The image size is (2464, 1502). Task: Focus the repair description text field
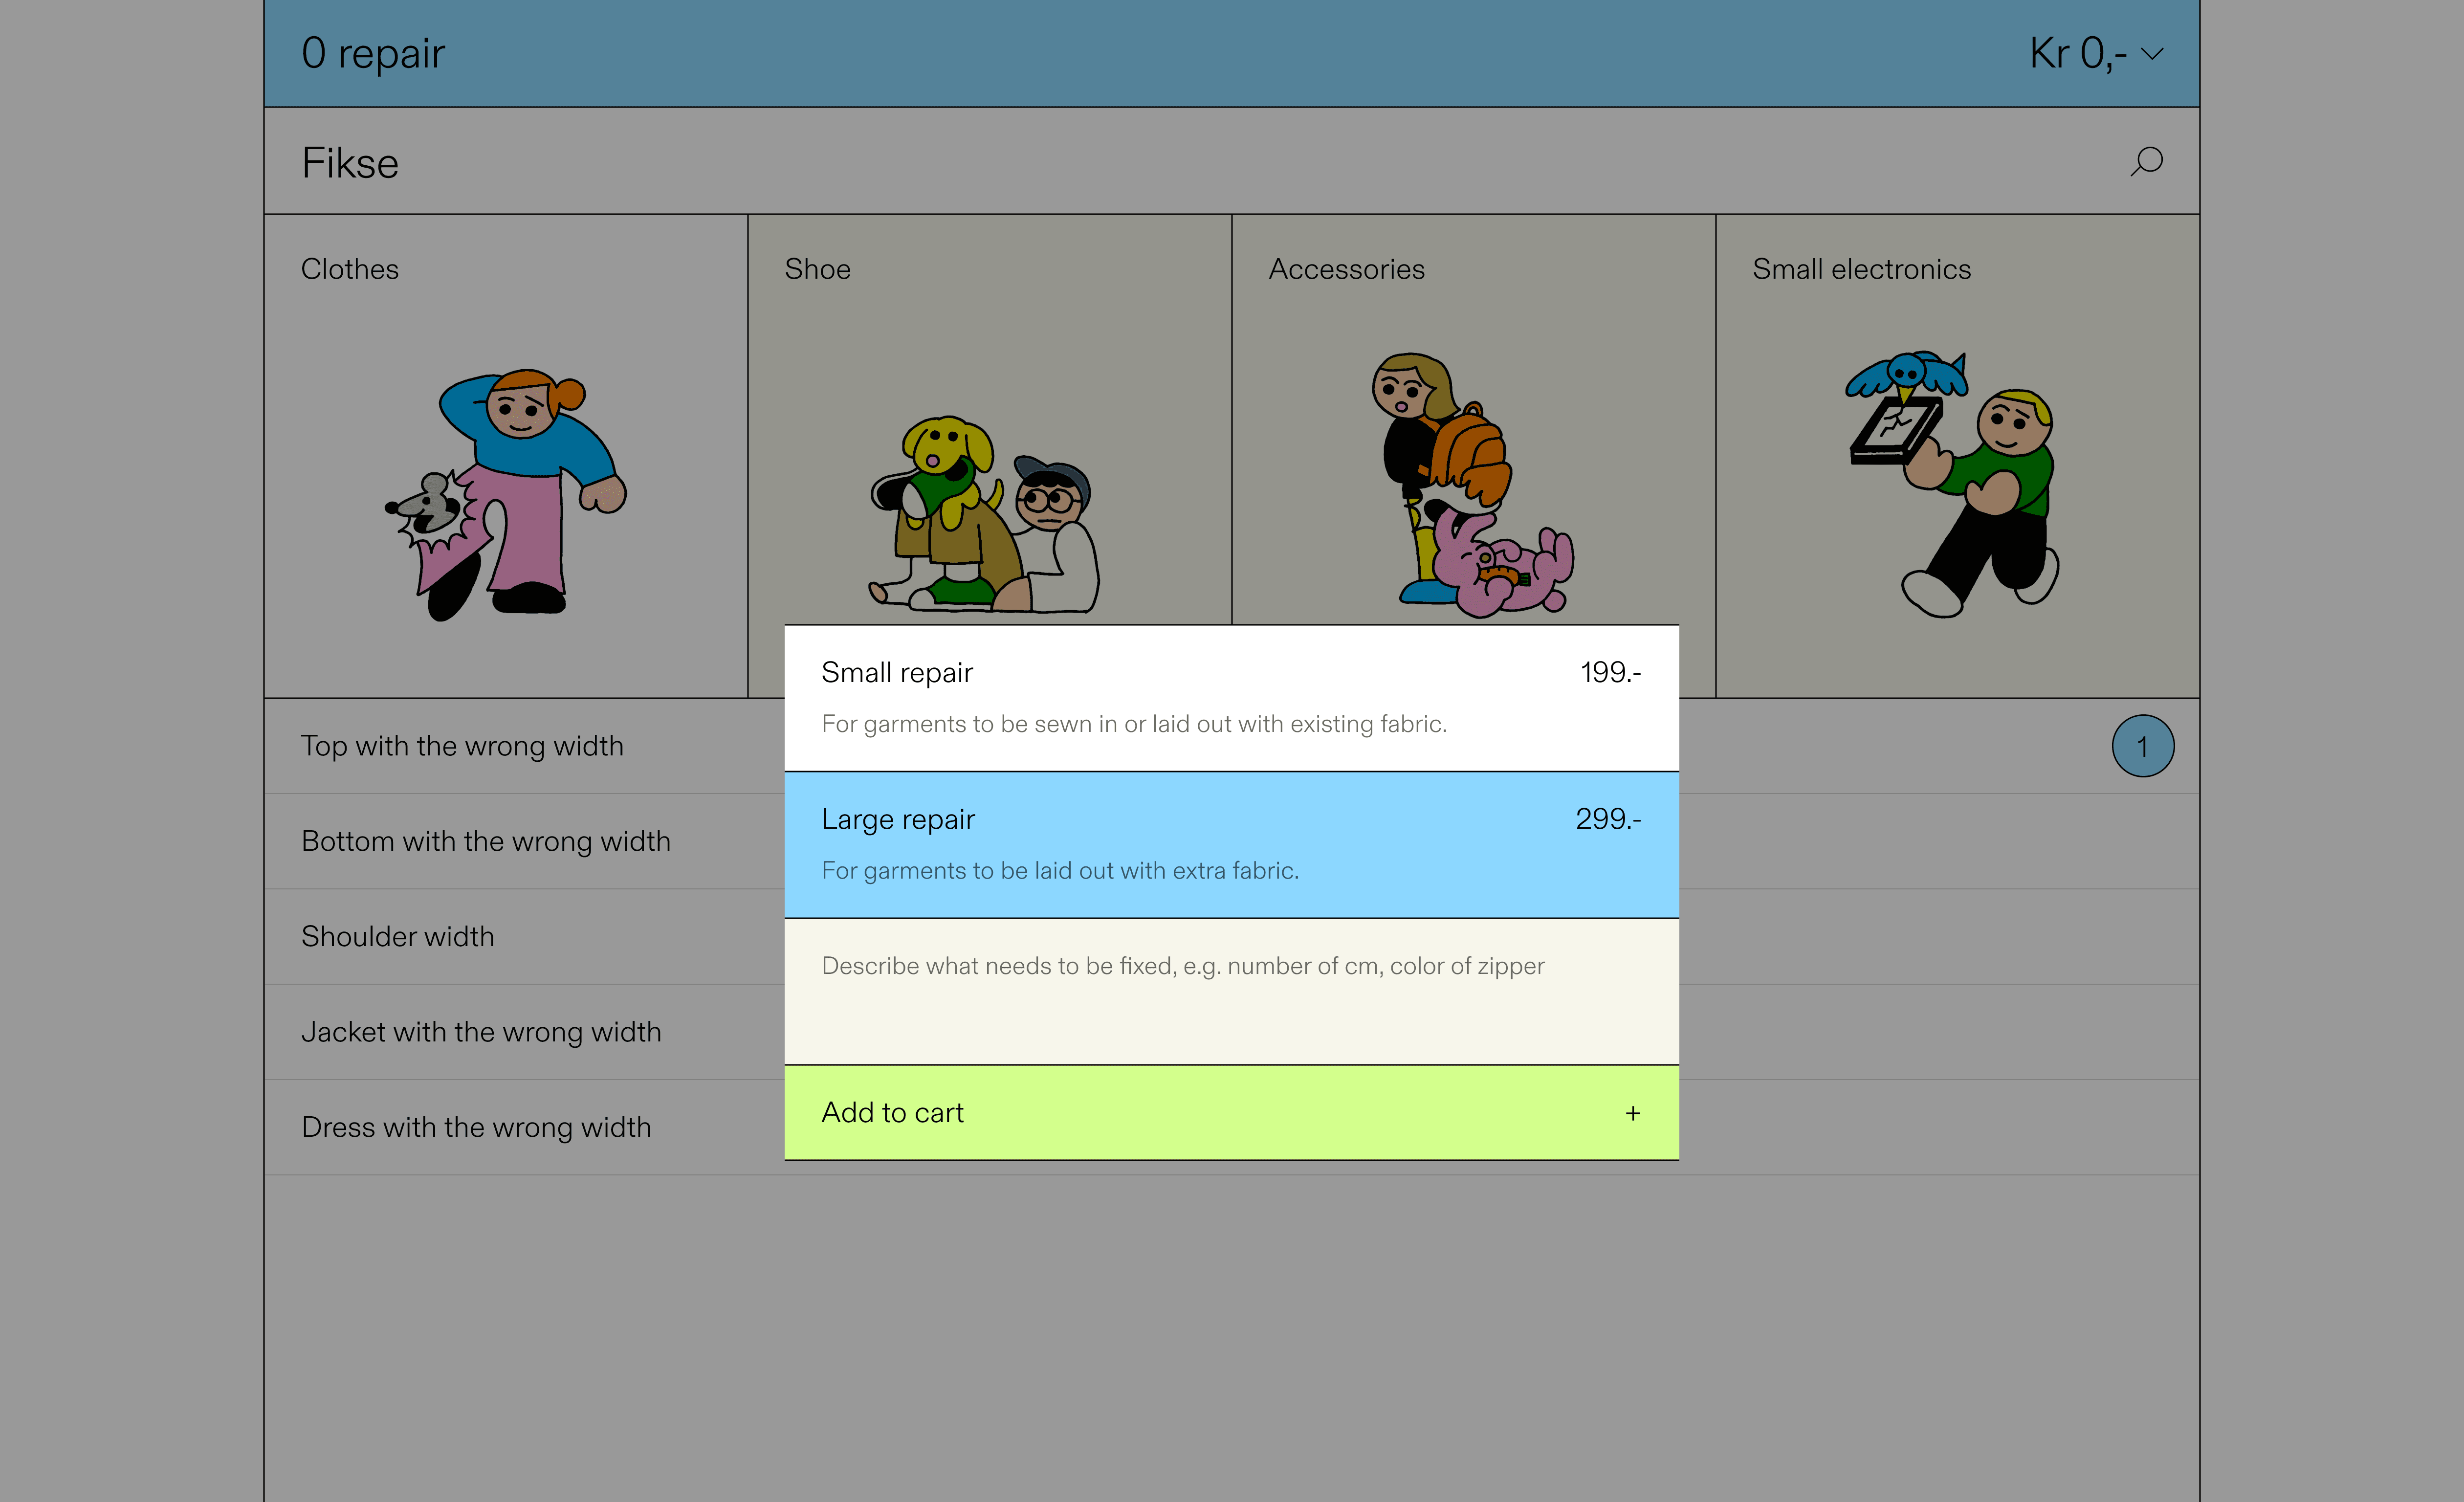pos(1230,991)
